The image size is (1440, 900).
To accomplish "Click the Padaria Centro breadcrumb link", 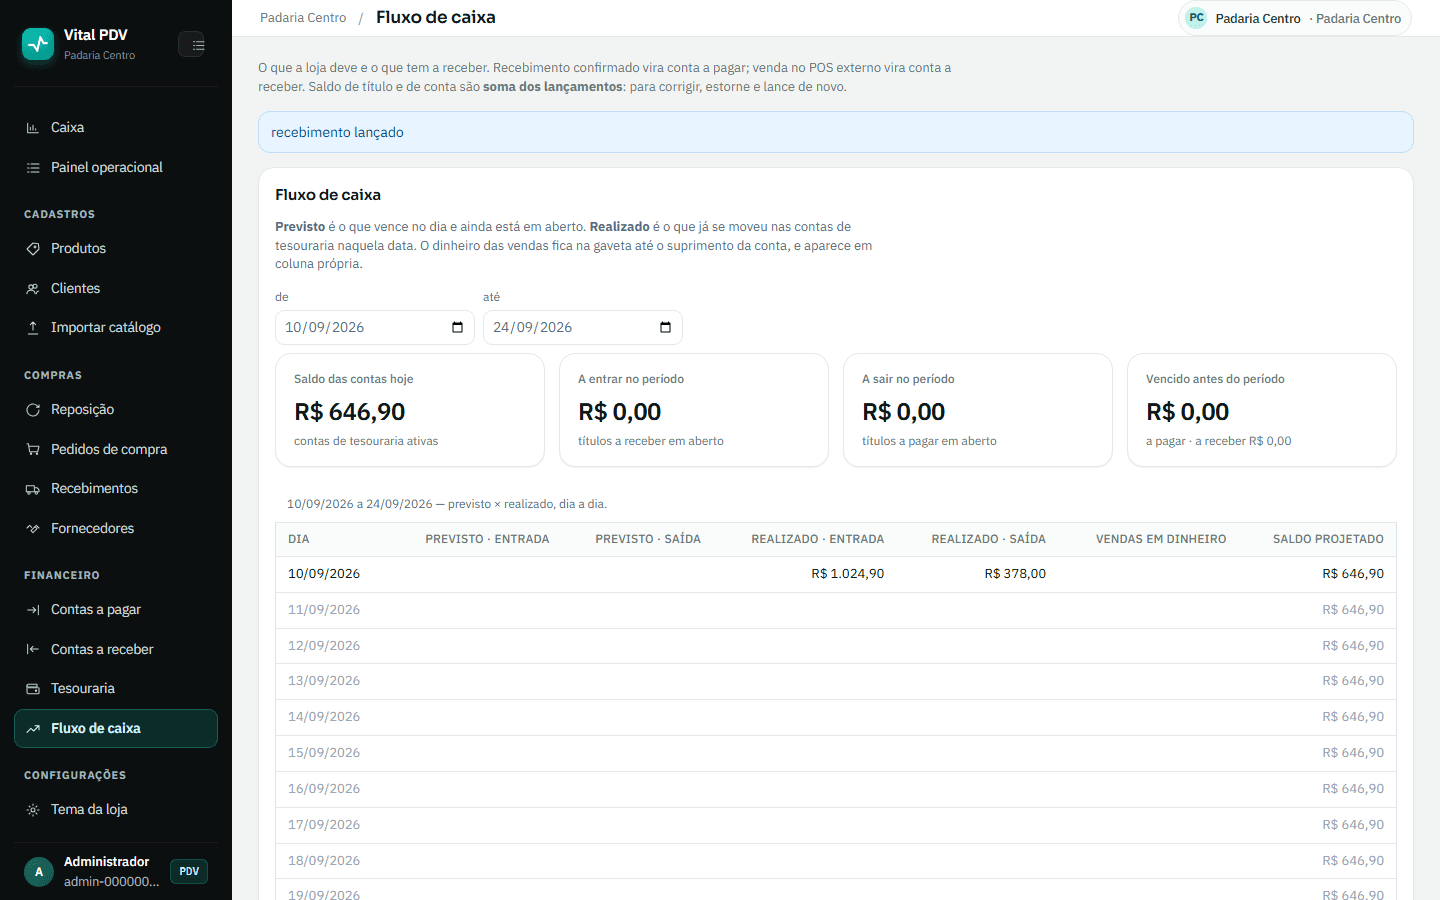I will click(x=303, y=18).
